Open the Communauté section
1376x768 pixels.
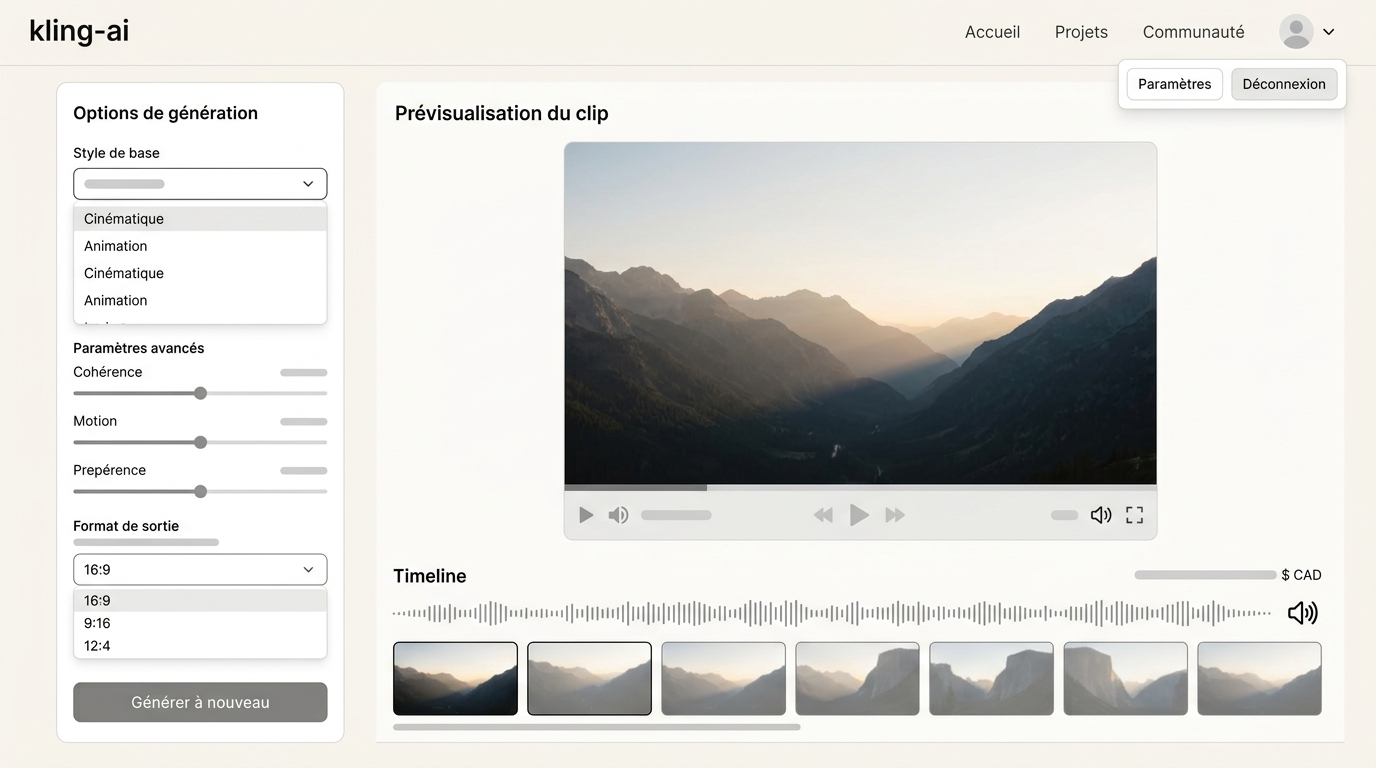(1193, 32)
